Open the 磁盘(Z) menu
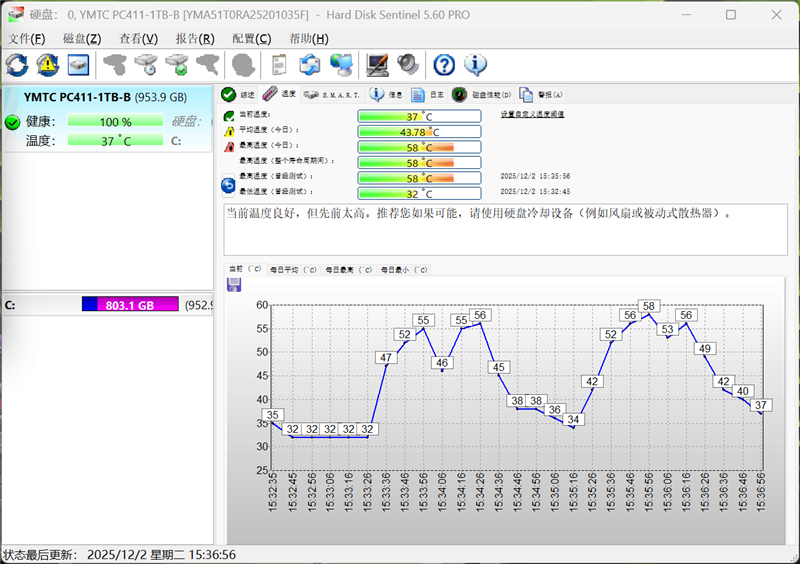The width and height of the screenshot is (800, 564). point(82,39)
